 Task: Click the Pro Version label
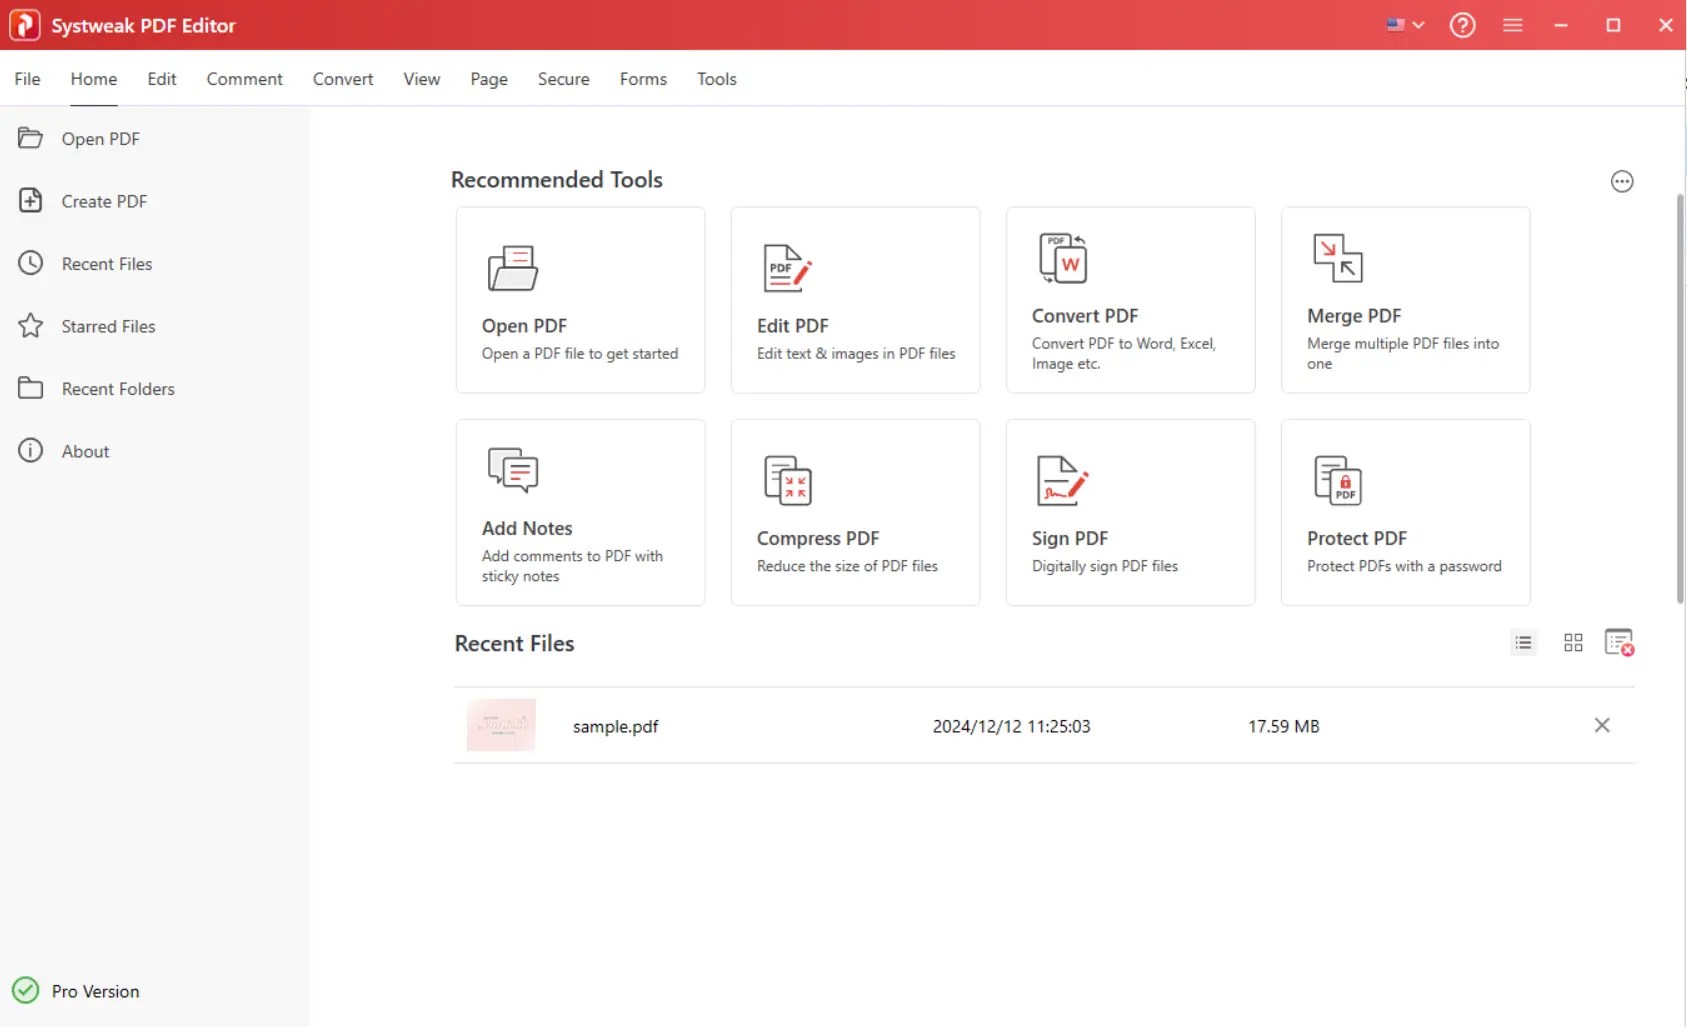click(x=96, y=991)
